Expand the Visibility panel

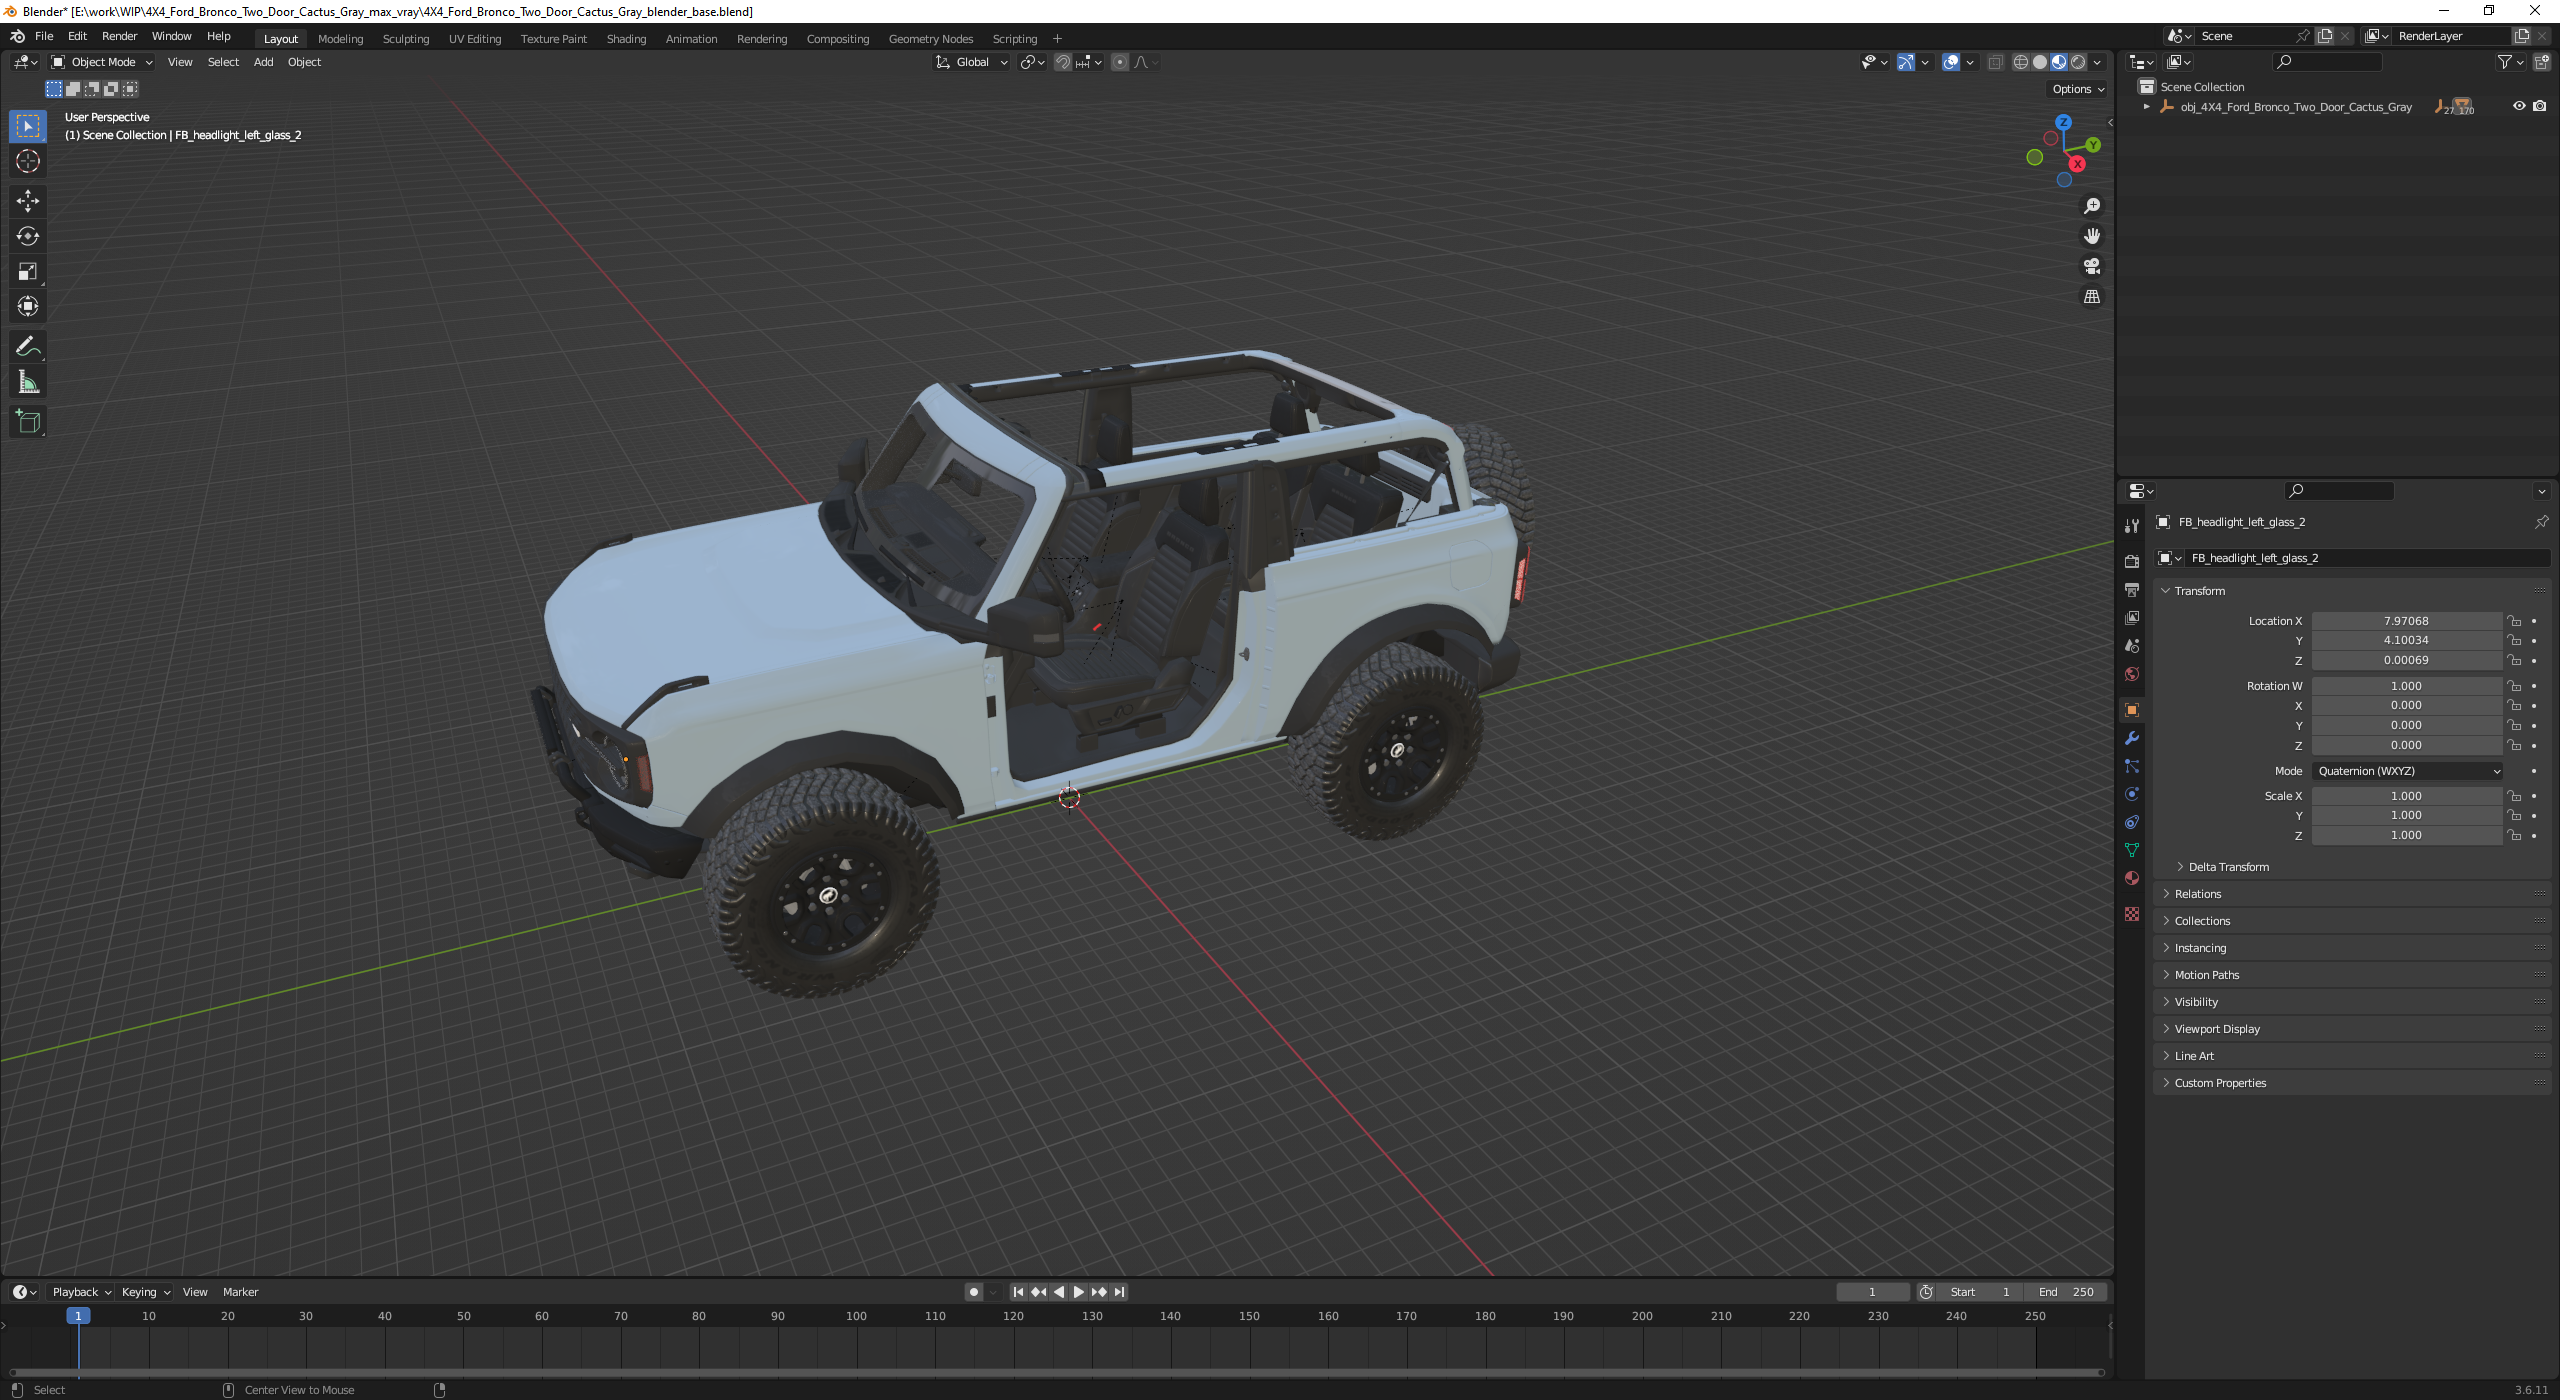click(x=2196, y=1002)
